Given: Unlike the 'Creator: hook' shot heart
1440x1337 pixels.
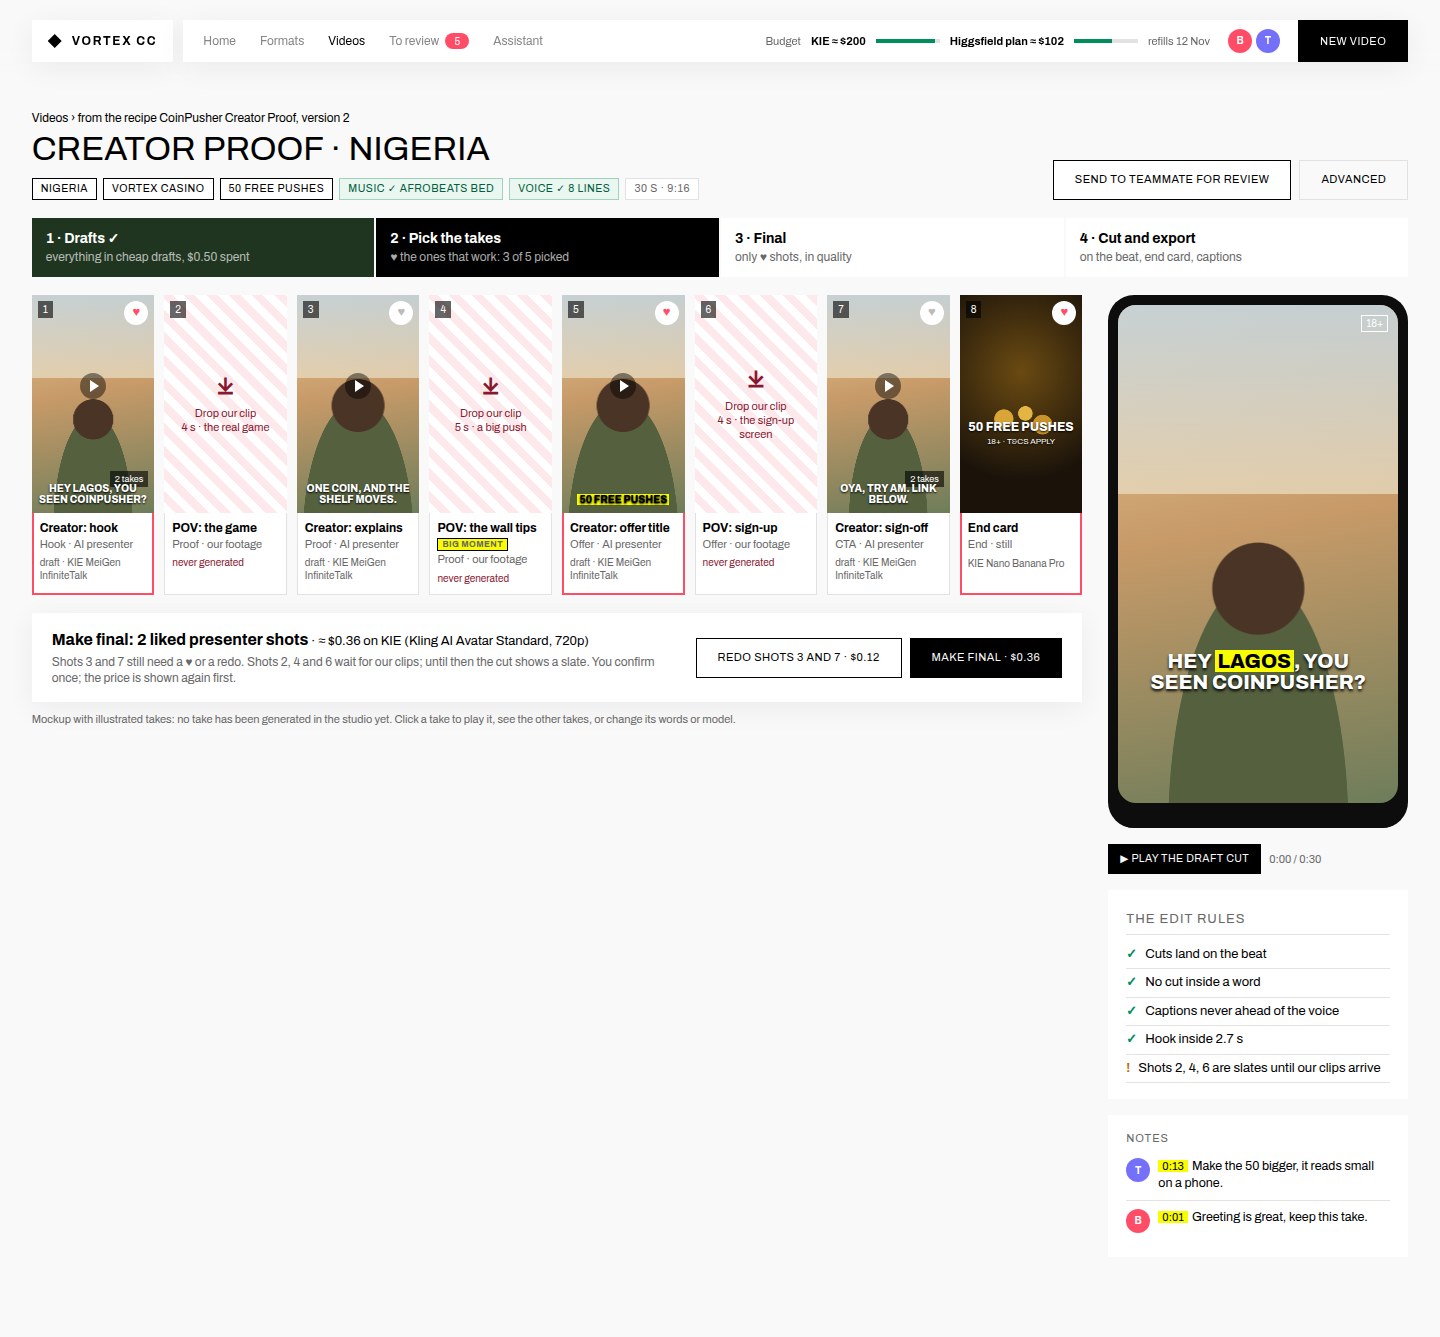Looking at the screenshot, I should pyautogui.click(x=136, y=313).
